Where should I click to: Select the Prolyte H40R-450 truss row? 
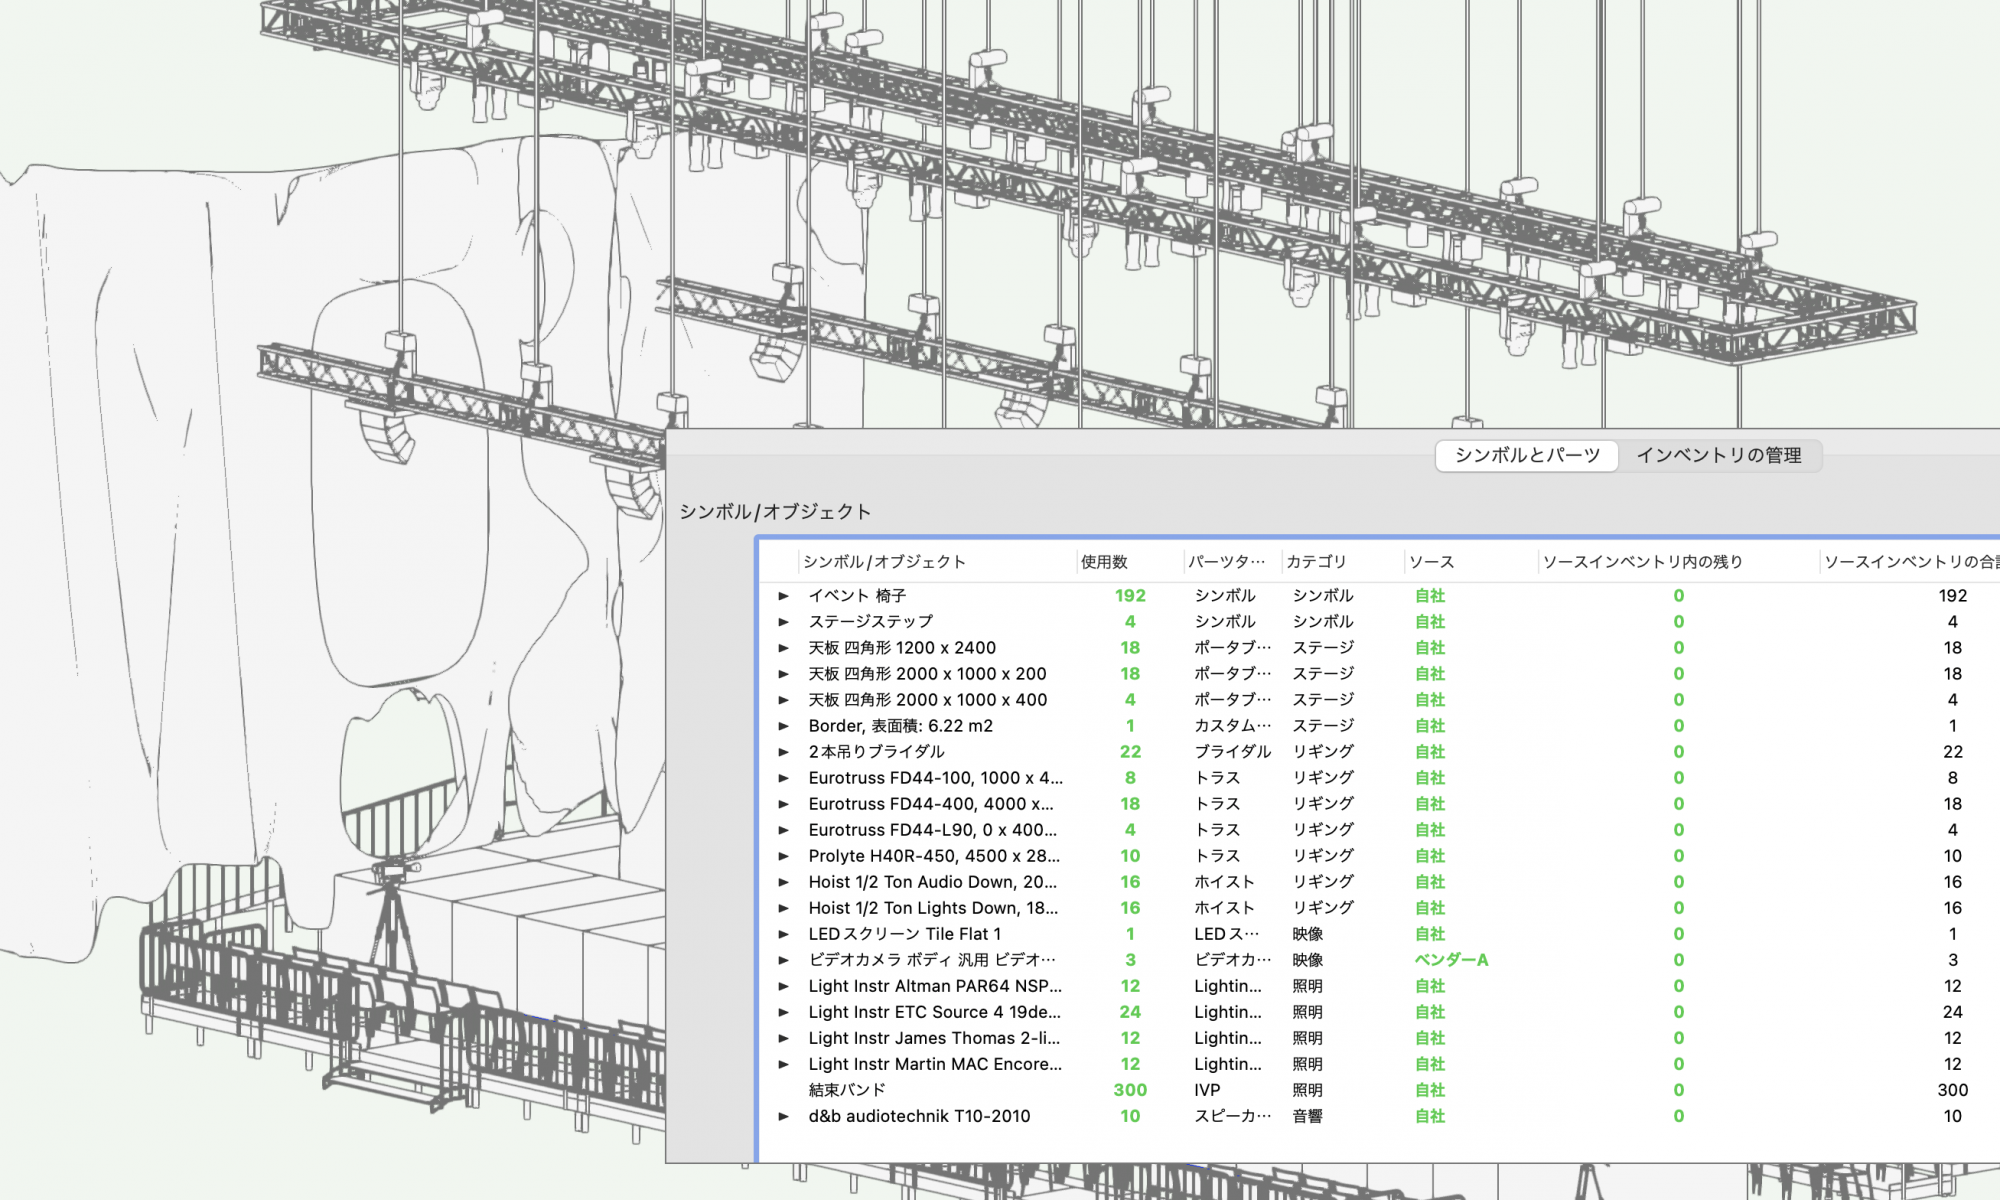click(x=934, y=856)
